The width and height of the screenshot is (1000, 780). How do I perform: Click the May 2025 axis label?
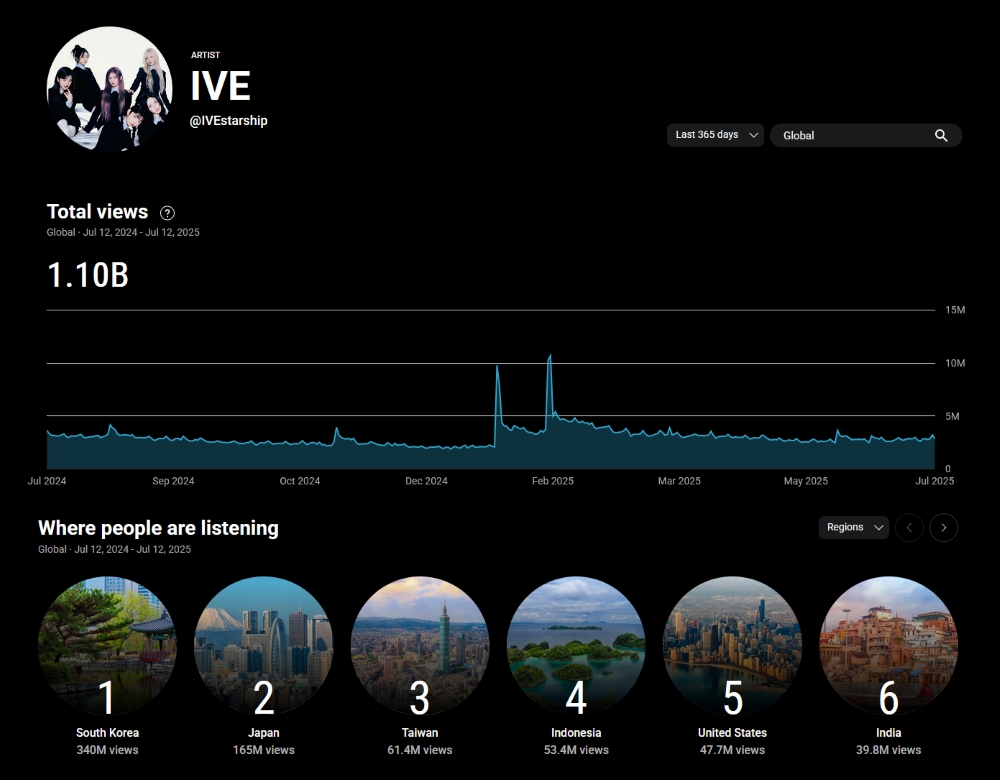coord(805,481)
